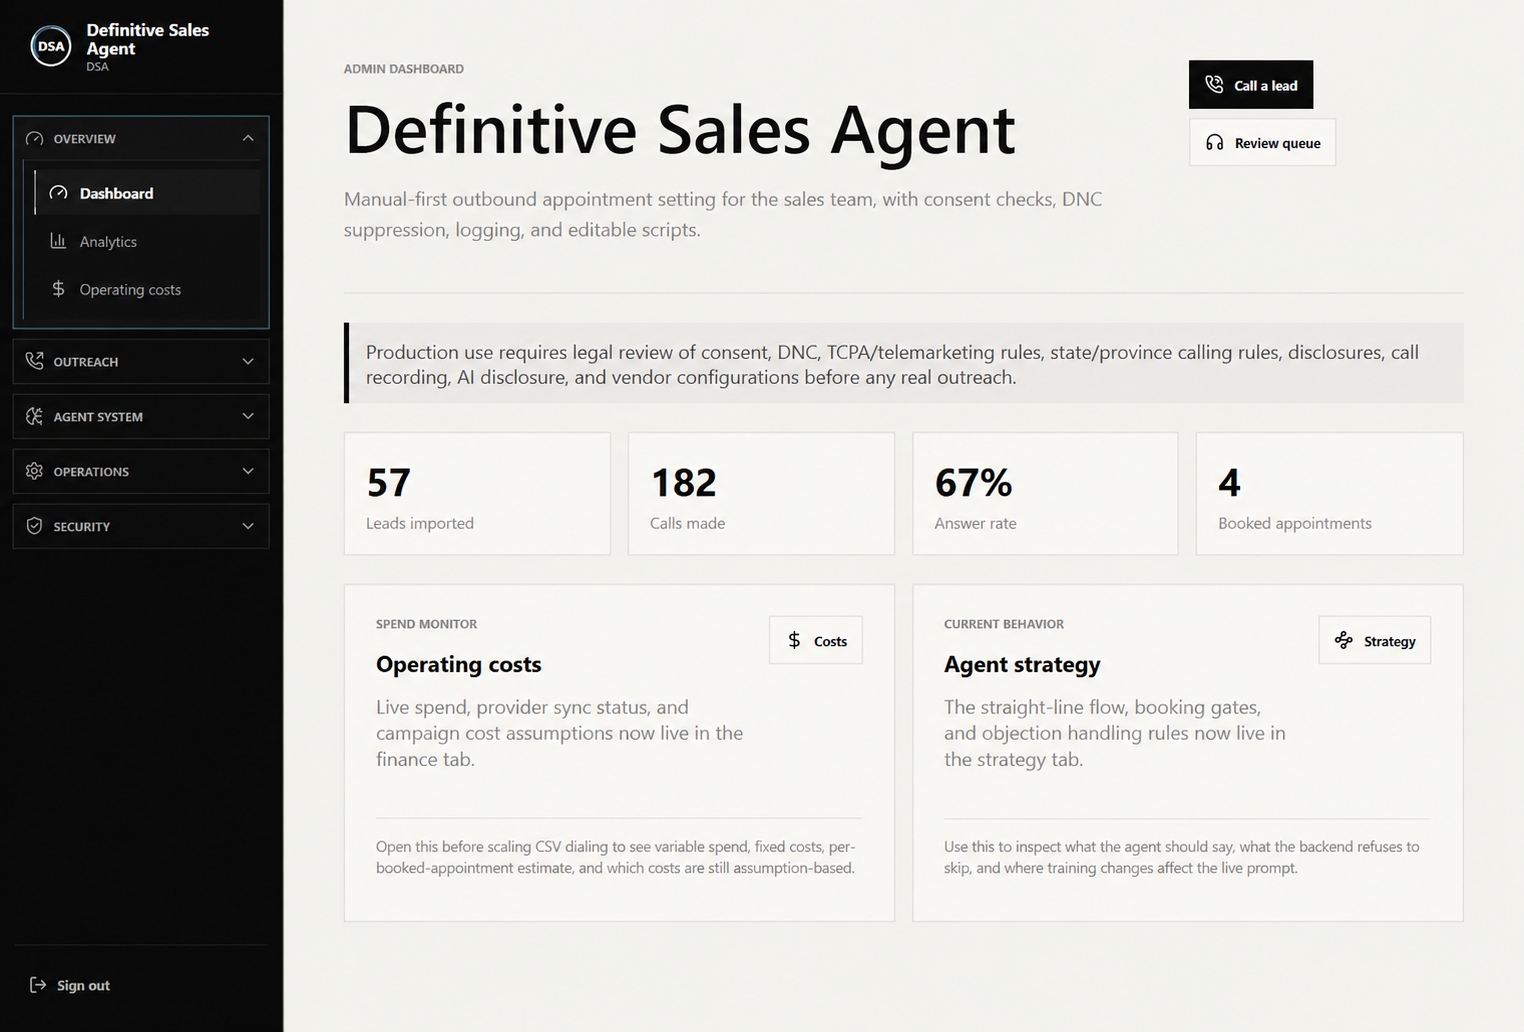This screenshot has height=1032, width=1524.
Task: Click the Dashboard speedometer icon
Action: pos(59,193)
